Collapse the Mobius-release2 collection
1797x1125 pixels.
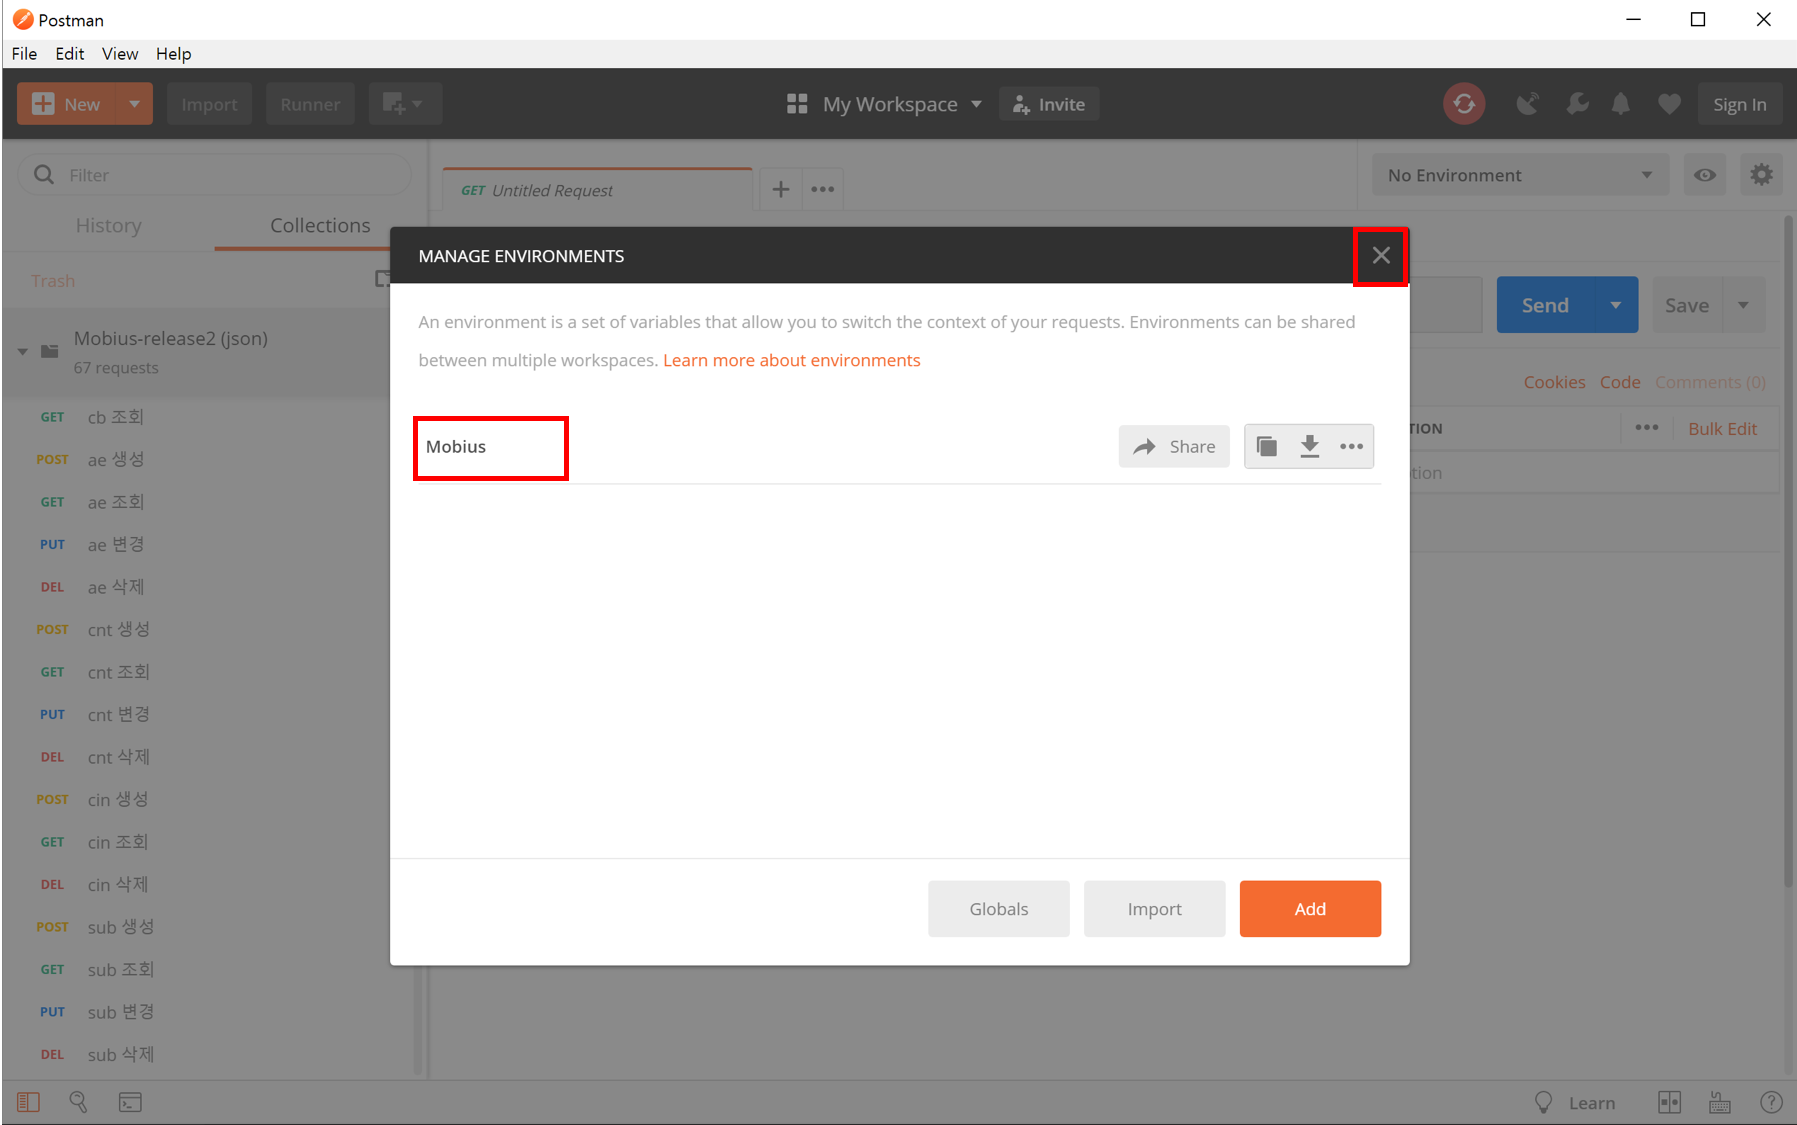[x=22, y=351]
